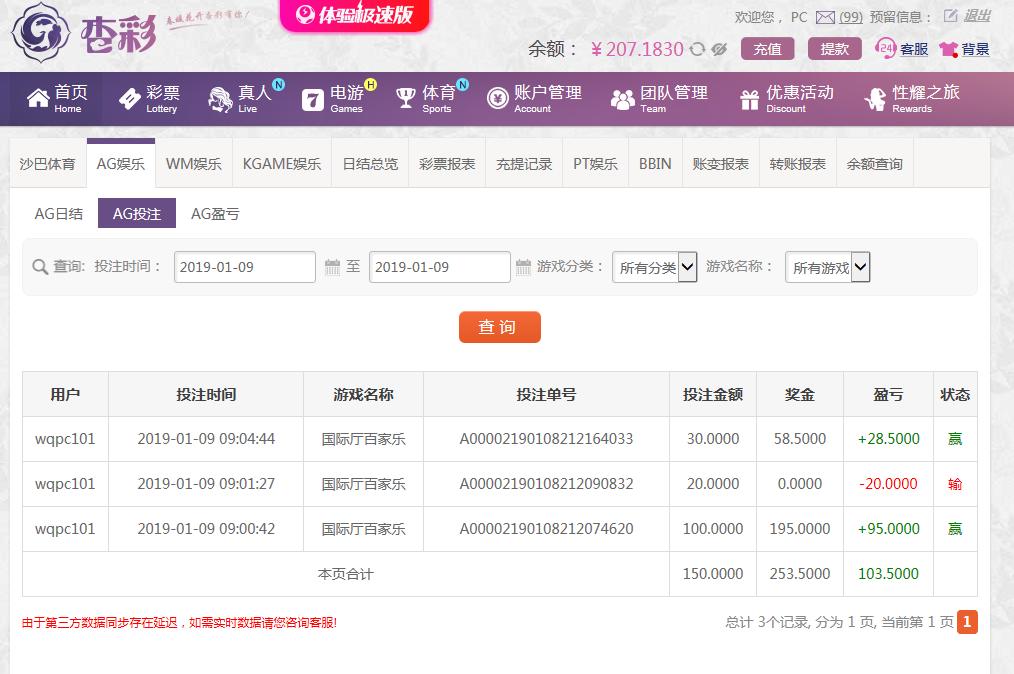Select AG日结 sub-tab

tap(59, 213)
